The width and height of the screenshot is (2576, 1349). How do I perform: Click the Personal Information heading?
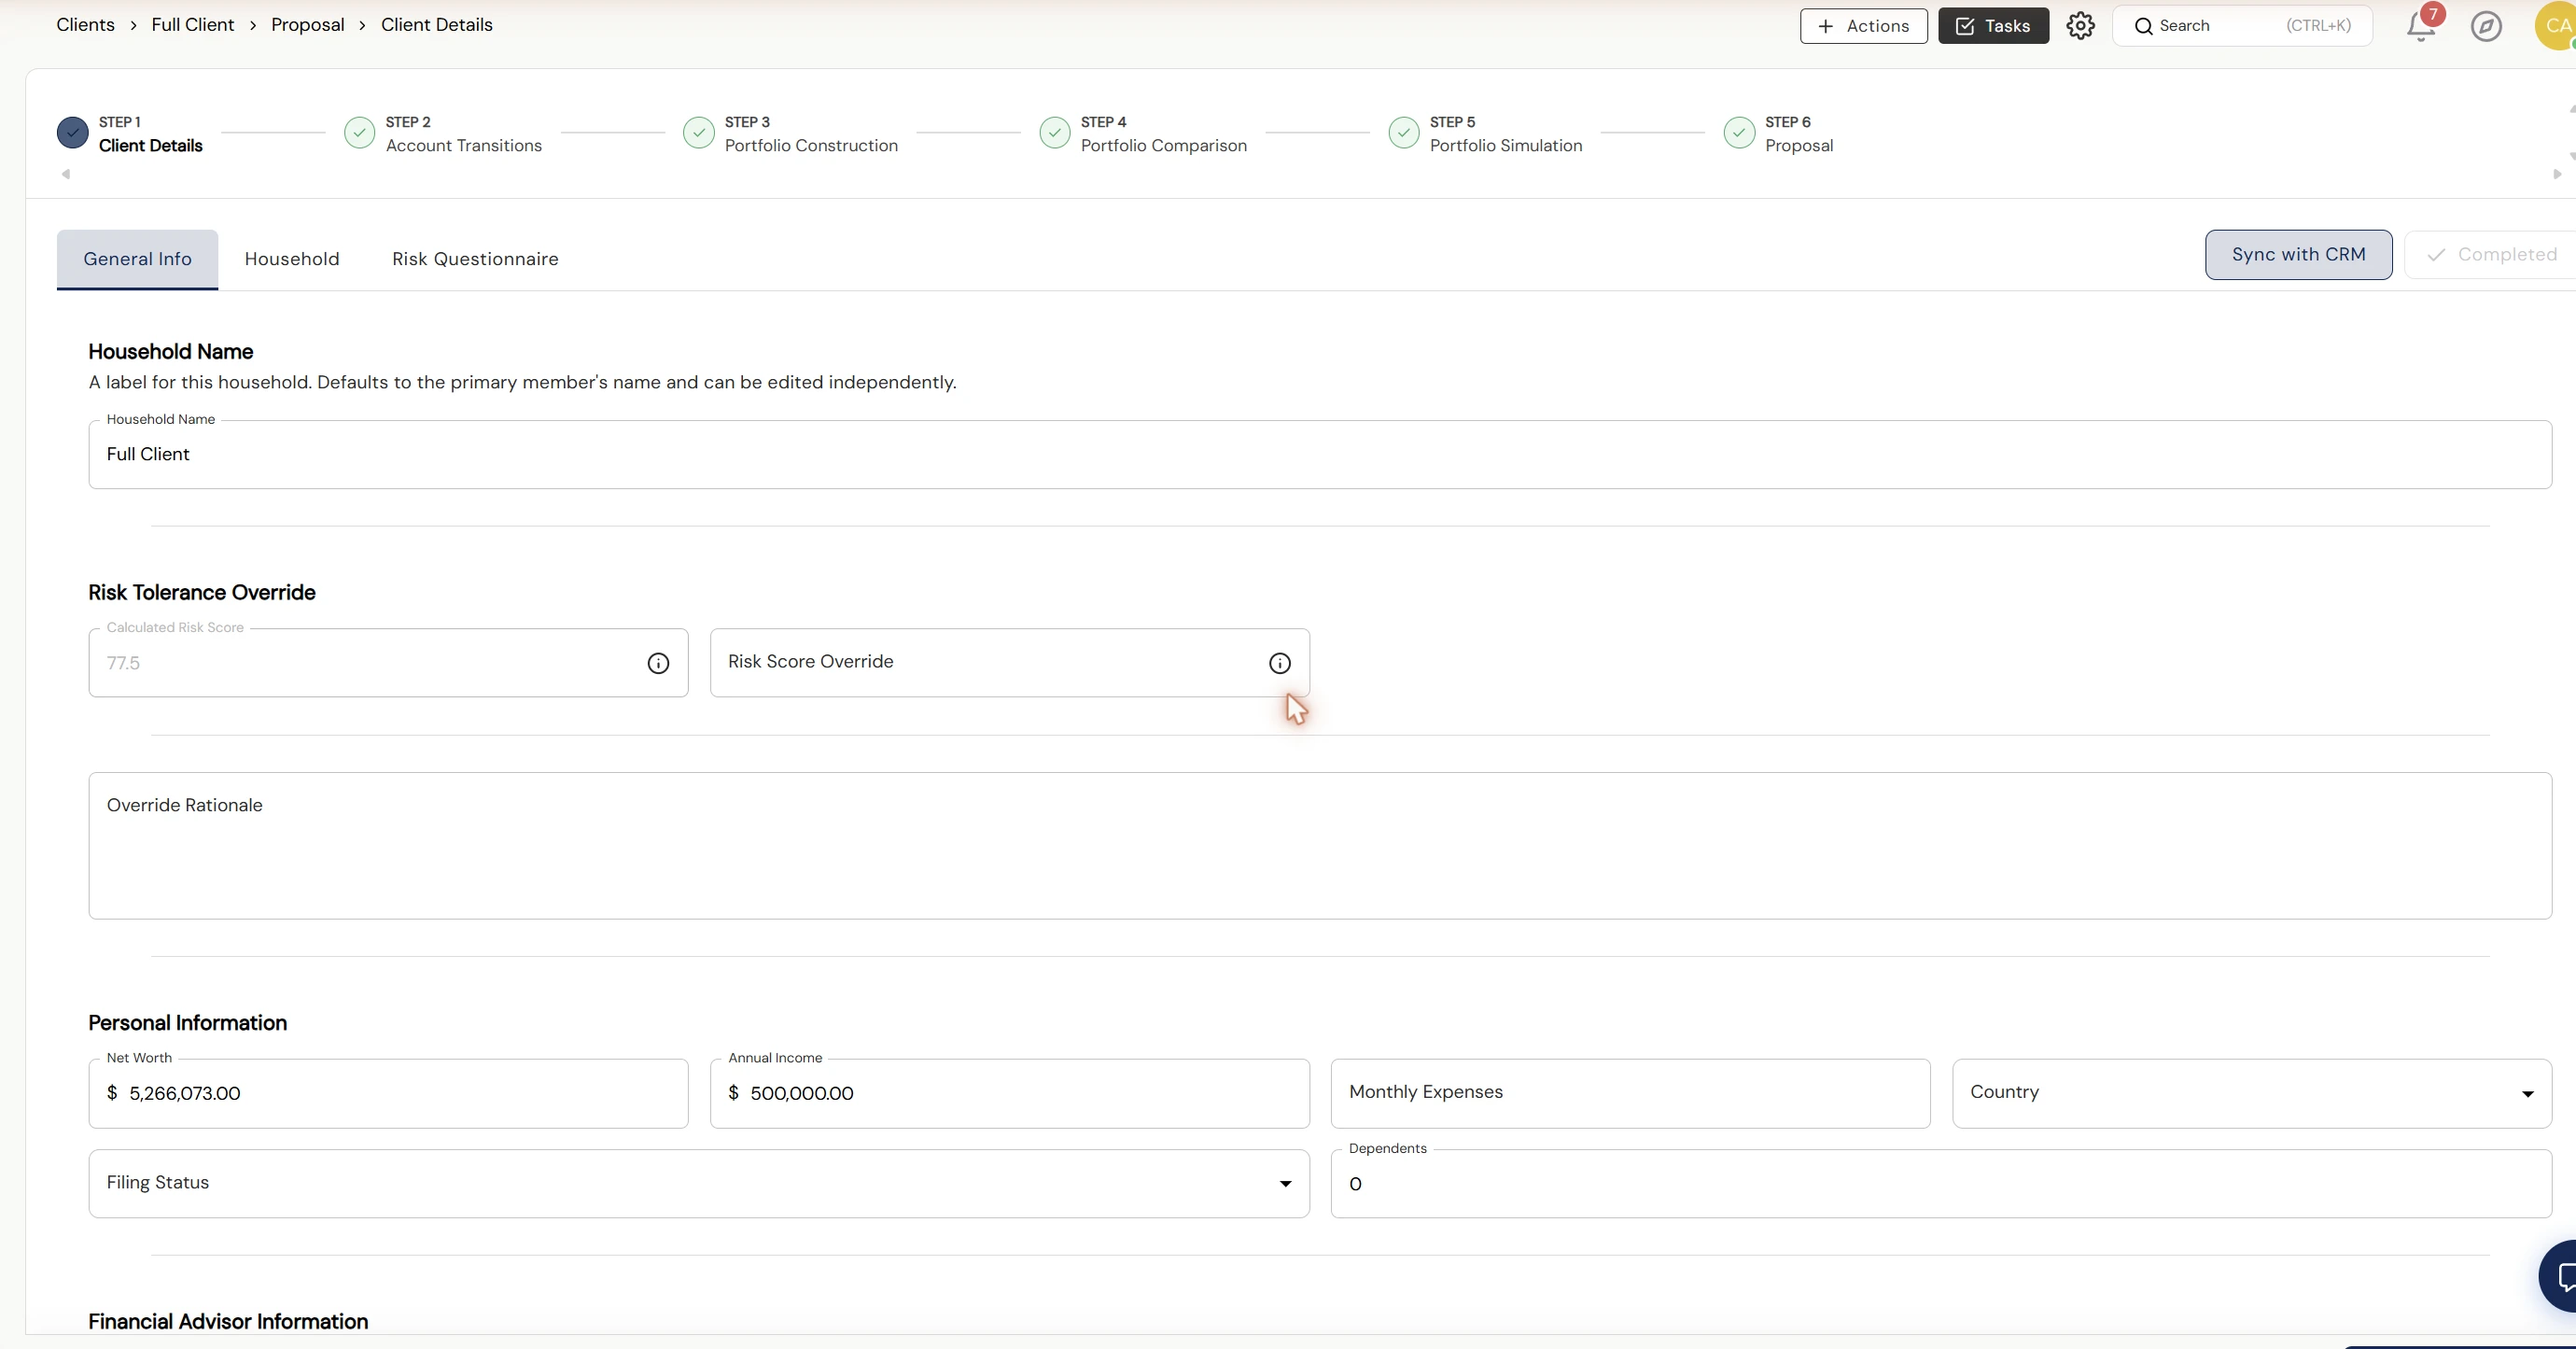click(x=187, y=1023)
